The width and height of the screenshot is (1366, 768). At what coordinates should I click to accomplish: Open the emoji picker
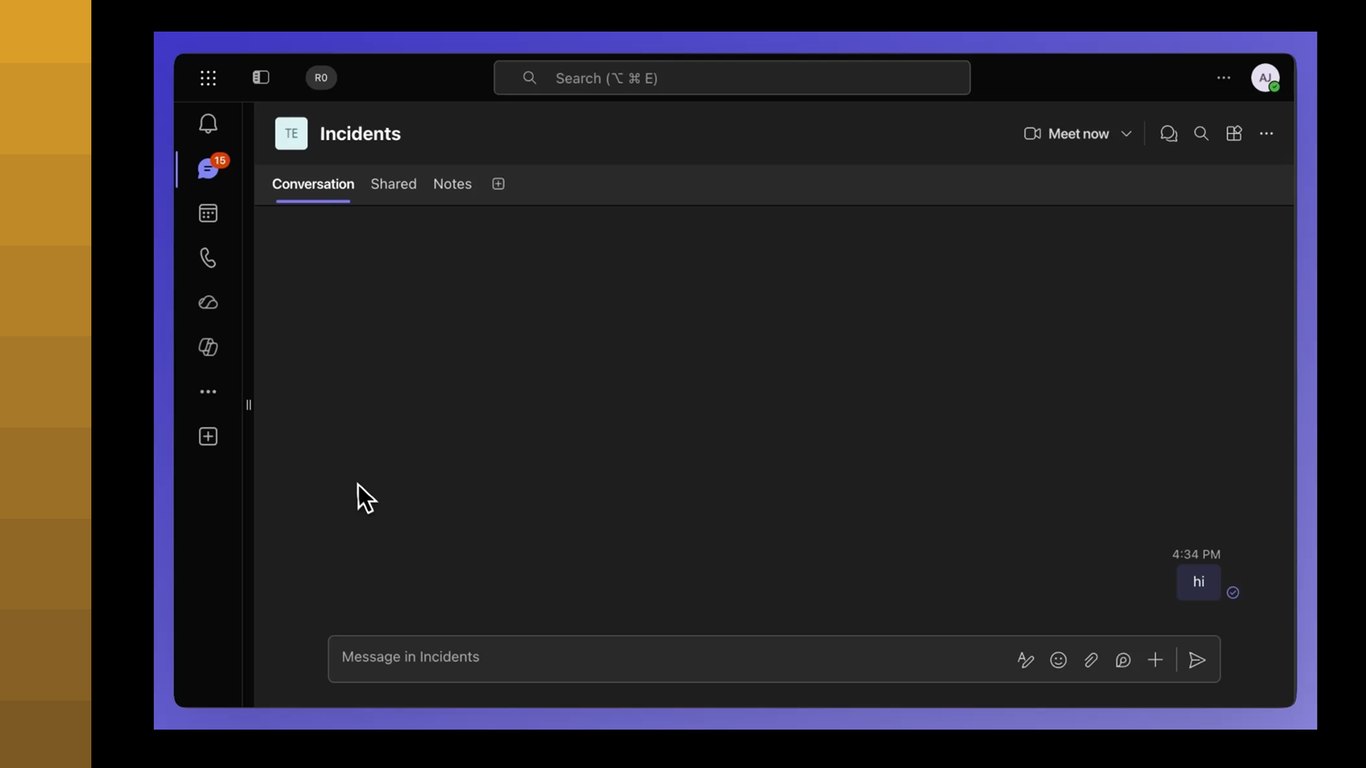[1058, 660]
